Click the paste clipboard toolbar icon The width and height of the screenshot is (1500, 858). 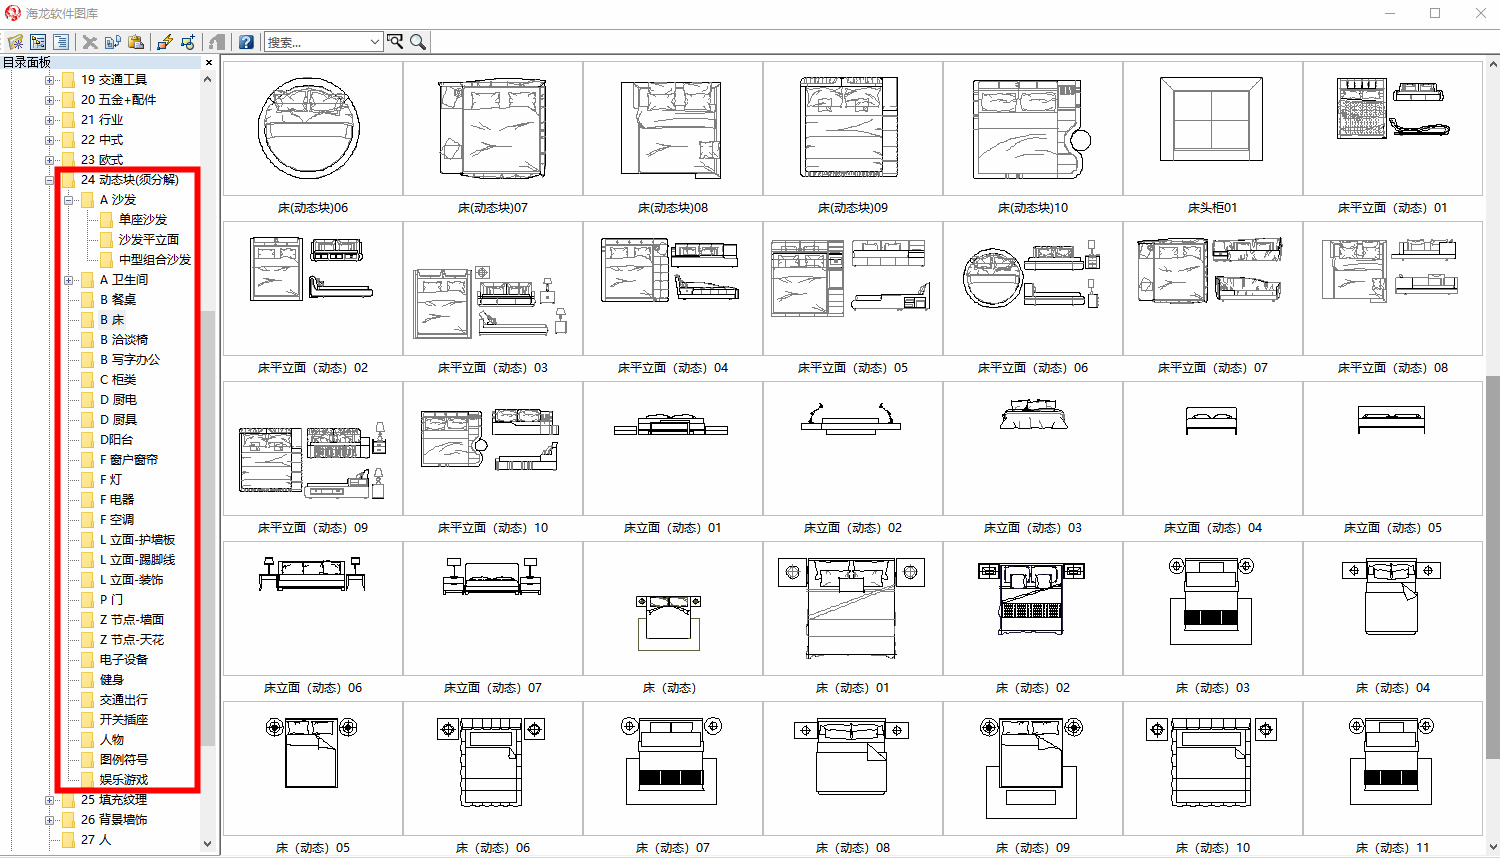(x=136, y=42)
